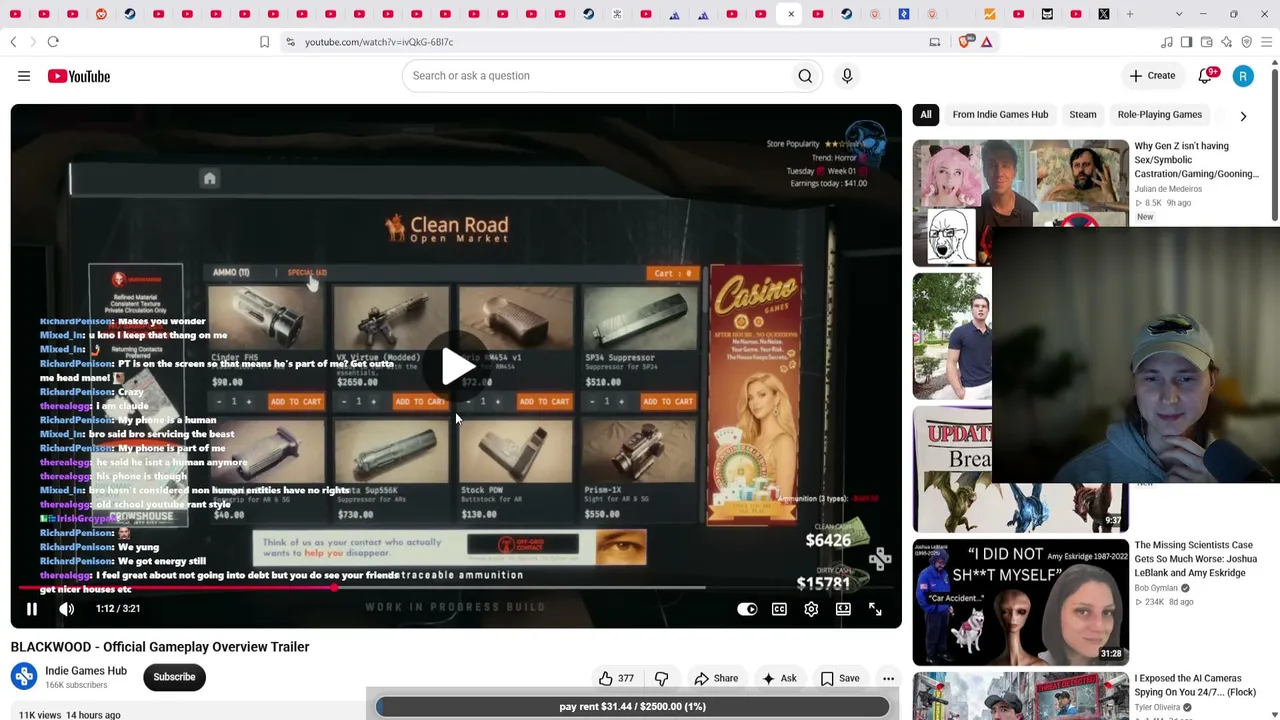The width and height of the screenshot is (1280, 720).
Task: Like this video
Action: point(616,679)
